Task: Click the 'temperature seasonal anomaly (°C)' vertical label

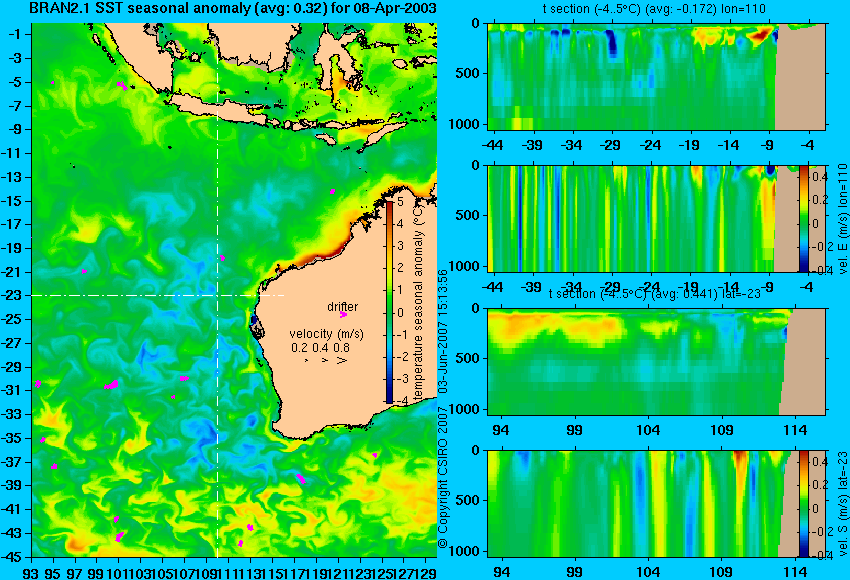Action: [417, 304]
